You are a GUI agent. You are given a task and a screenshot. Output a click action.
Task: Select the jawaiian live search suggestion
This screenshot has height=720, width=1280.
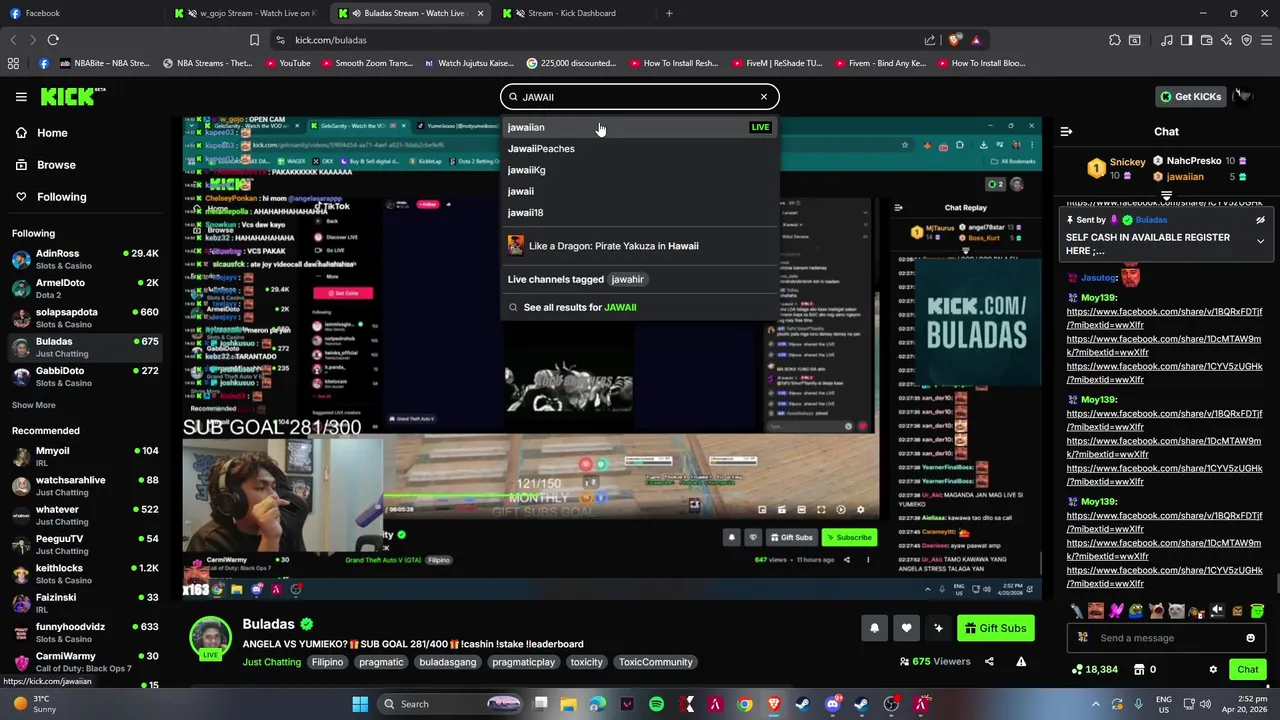[x=639, y=127]
